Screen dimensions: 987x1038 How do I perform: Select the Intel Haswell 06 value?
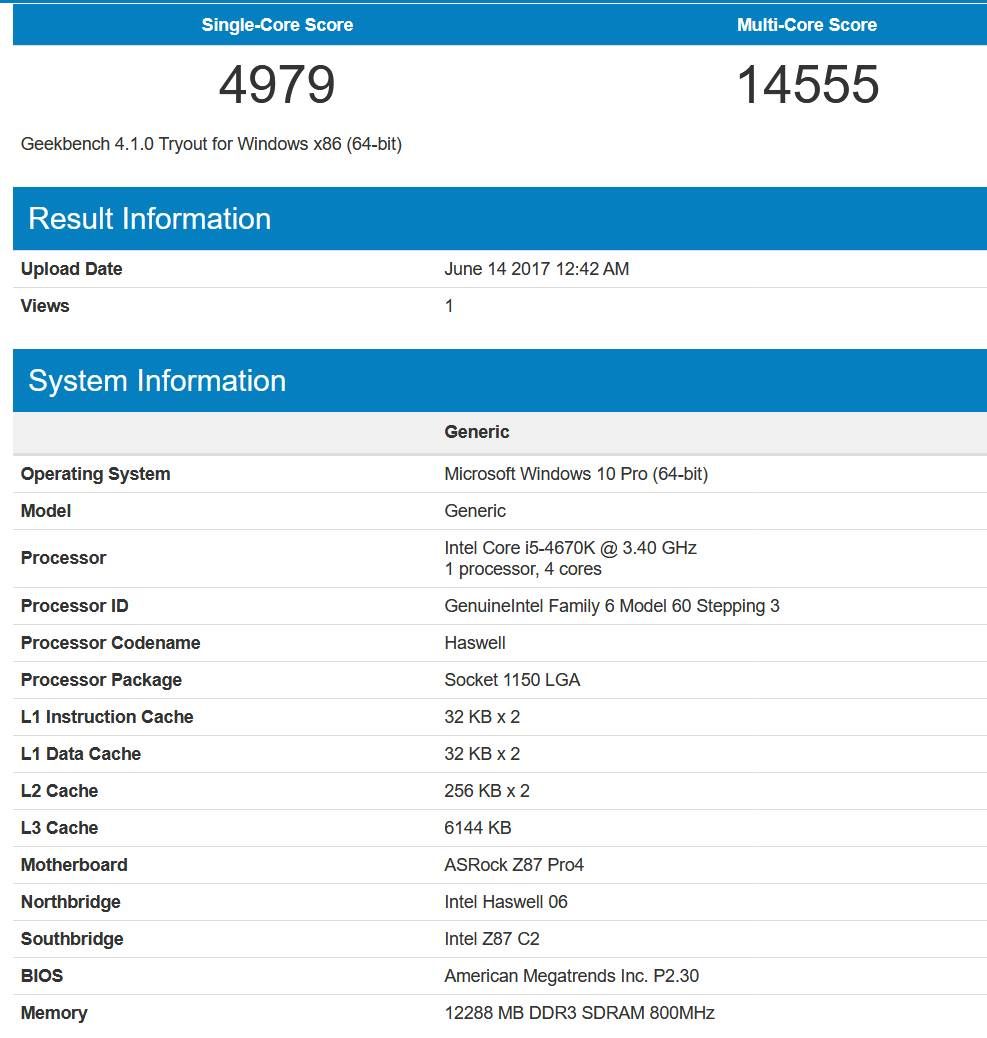click(506, 902)
